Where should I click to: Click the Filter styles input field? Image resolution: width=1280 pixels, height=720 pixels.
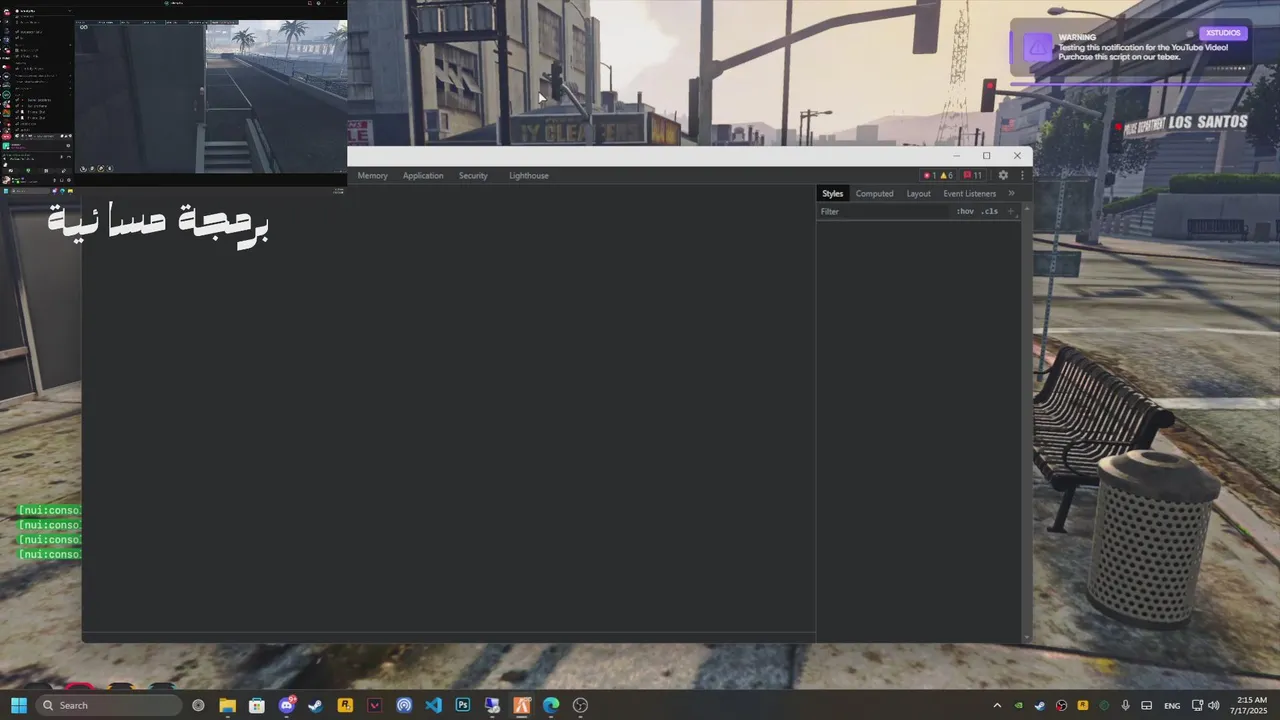click(885, 212)
